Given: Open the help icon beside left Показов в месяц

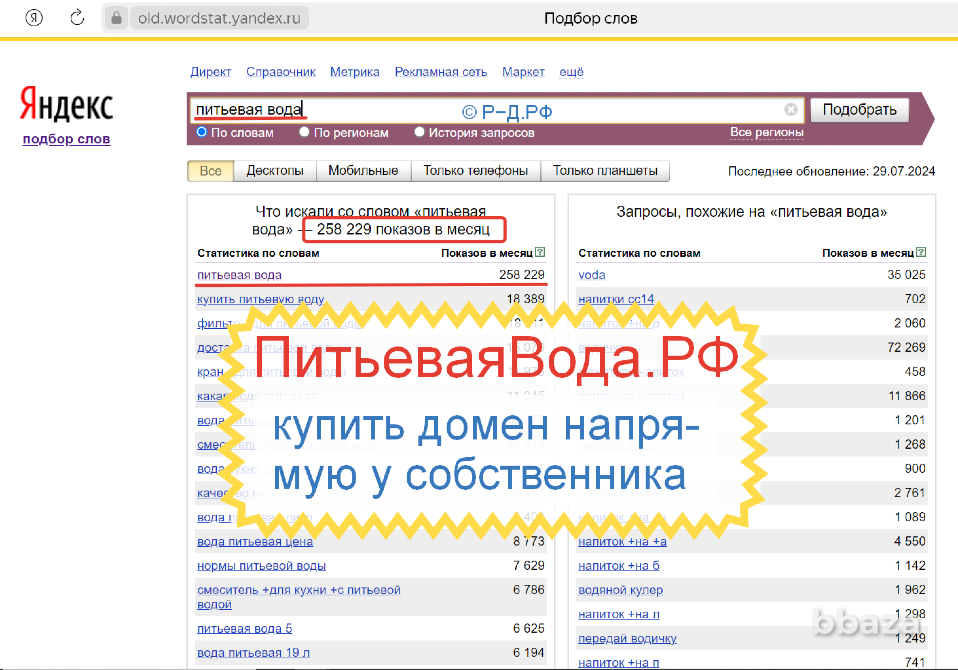Looking at the screenshot, I should coord(540,253).
